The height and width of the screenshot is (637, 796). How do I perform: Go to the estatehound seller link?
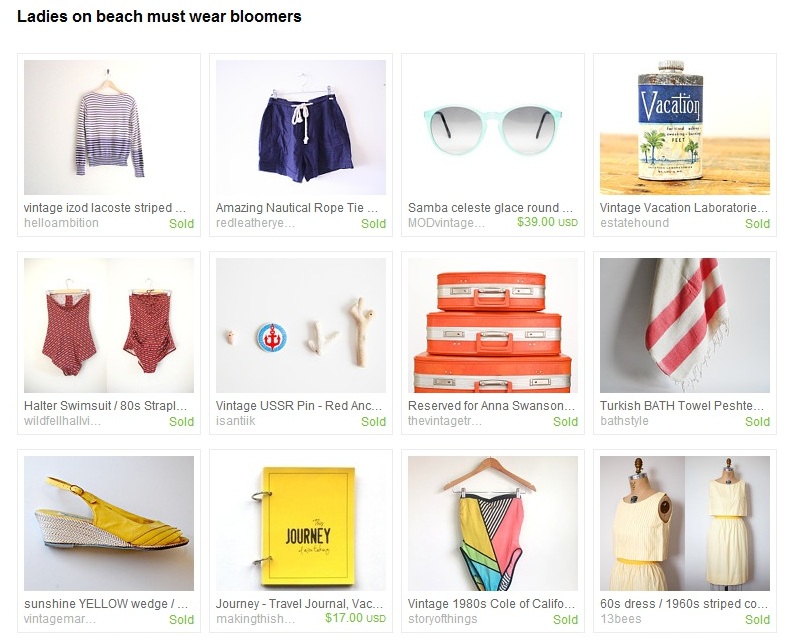634,223
